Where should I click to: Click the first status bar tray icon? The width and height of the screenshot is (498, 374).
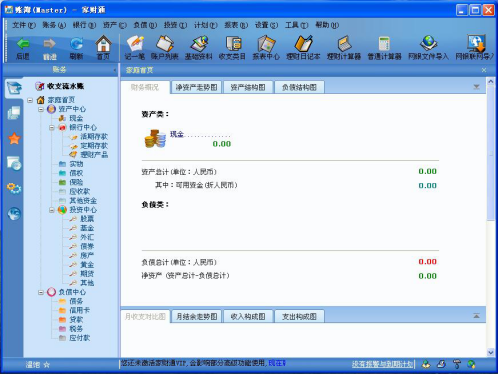[x=426, y=364]
